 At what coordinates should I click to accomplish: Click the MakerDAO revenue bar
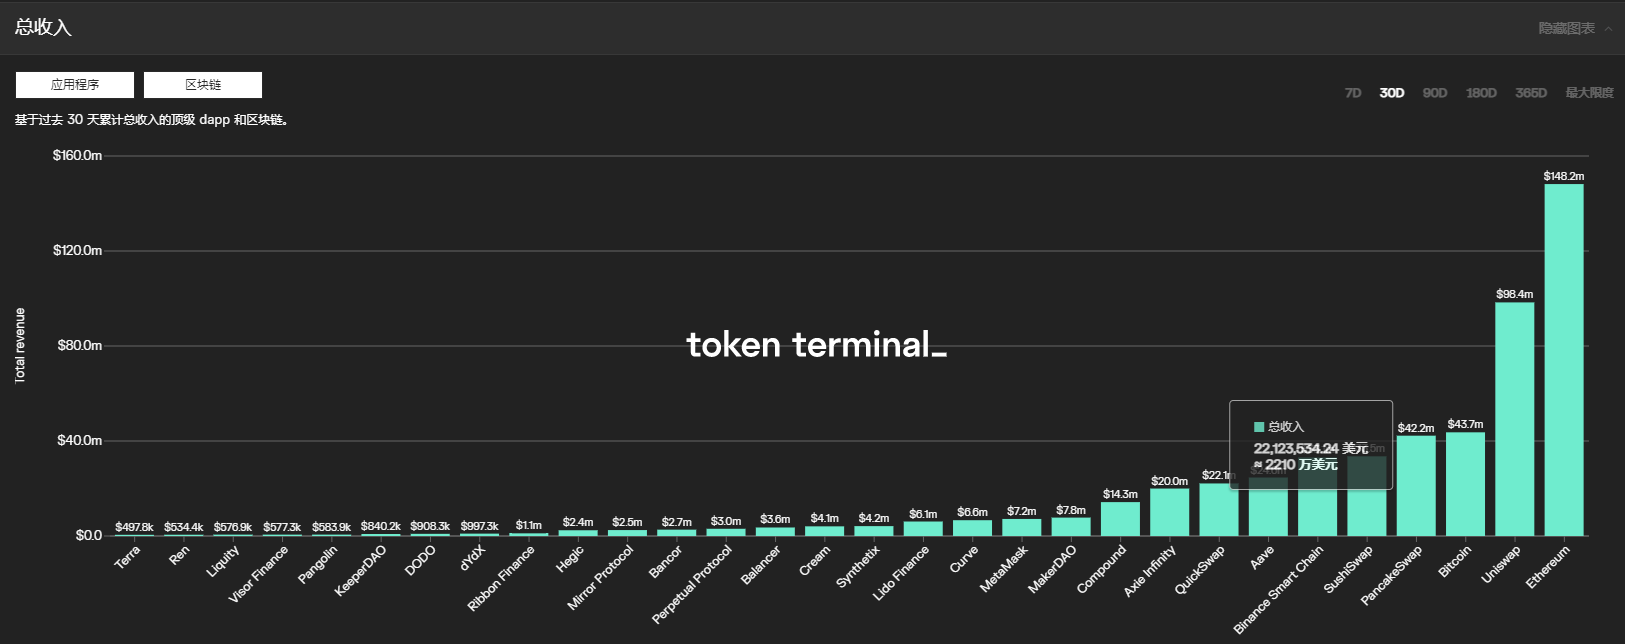(x=1071, y=527)
